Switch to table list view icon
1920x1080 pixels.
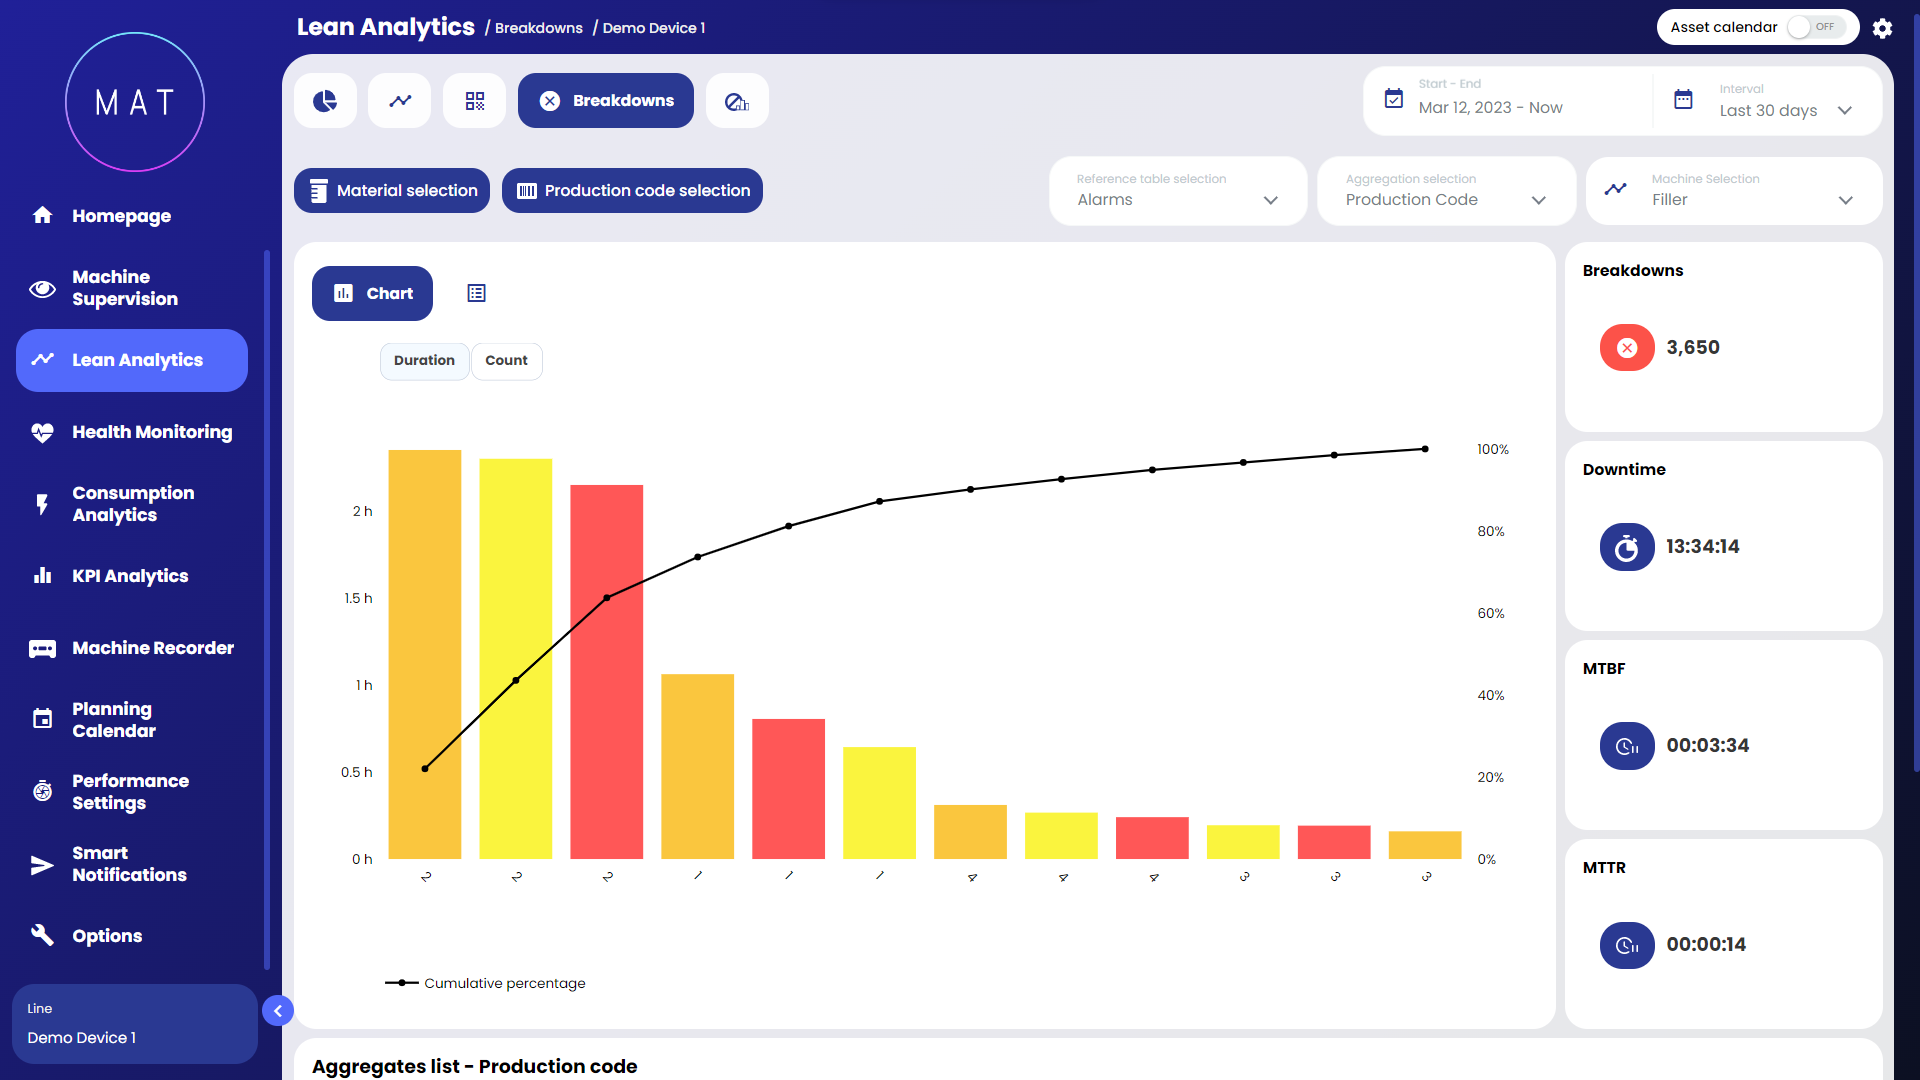pyautogui.click(x=477, y=293)
